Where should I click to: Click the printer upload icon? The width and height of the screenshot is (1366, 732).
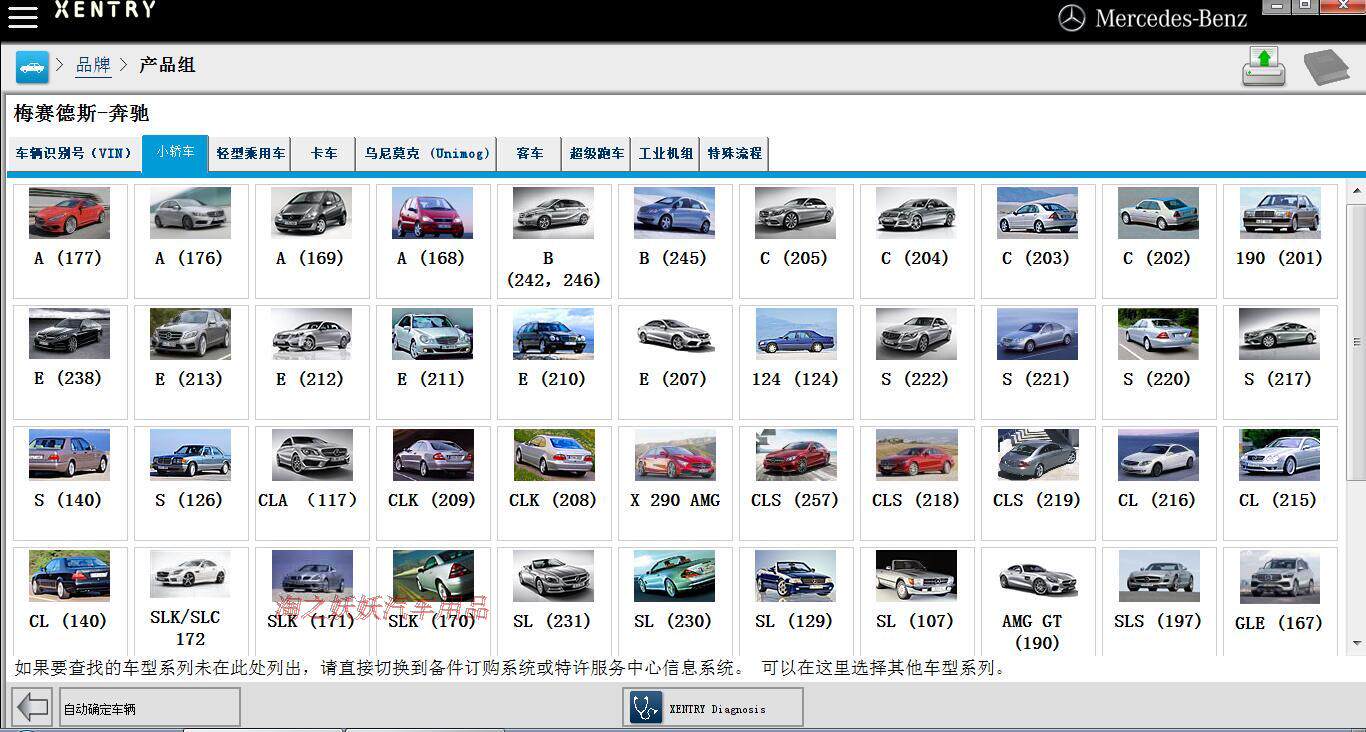pyautogui.click(x=1264, y=67)
